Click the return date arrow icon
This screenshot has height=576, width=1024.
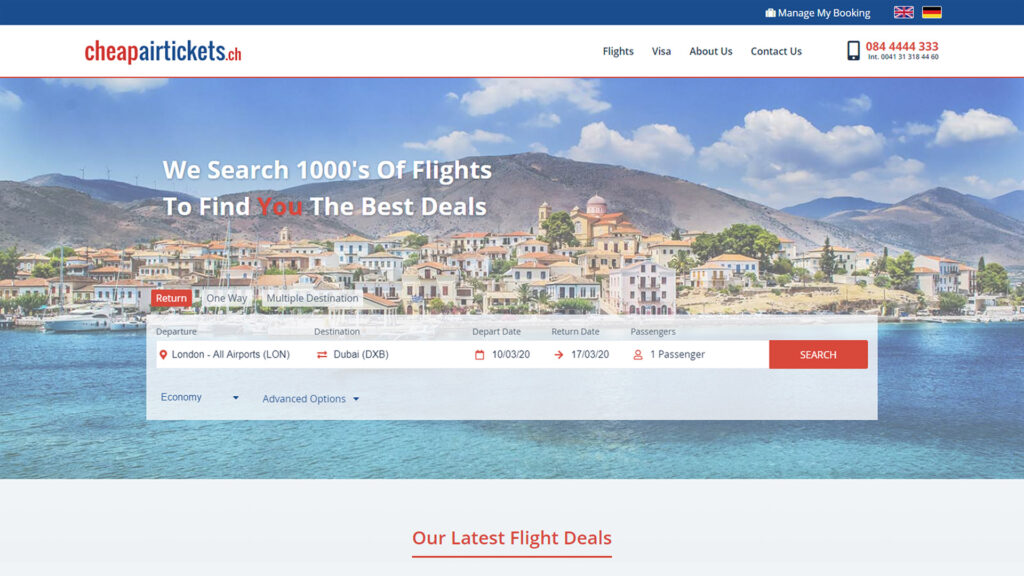(x=558, y=355)
